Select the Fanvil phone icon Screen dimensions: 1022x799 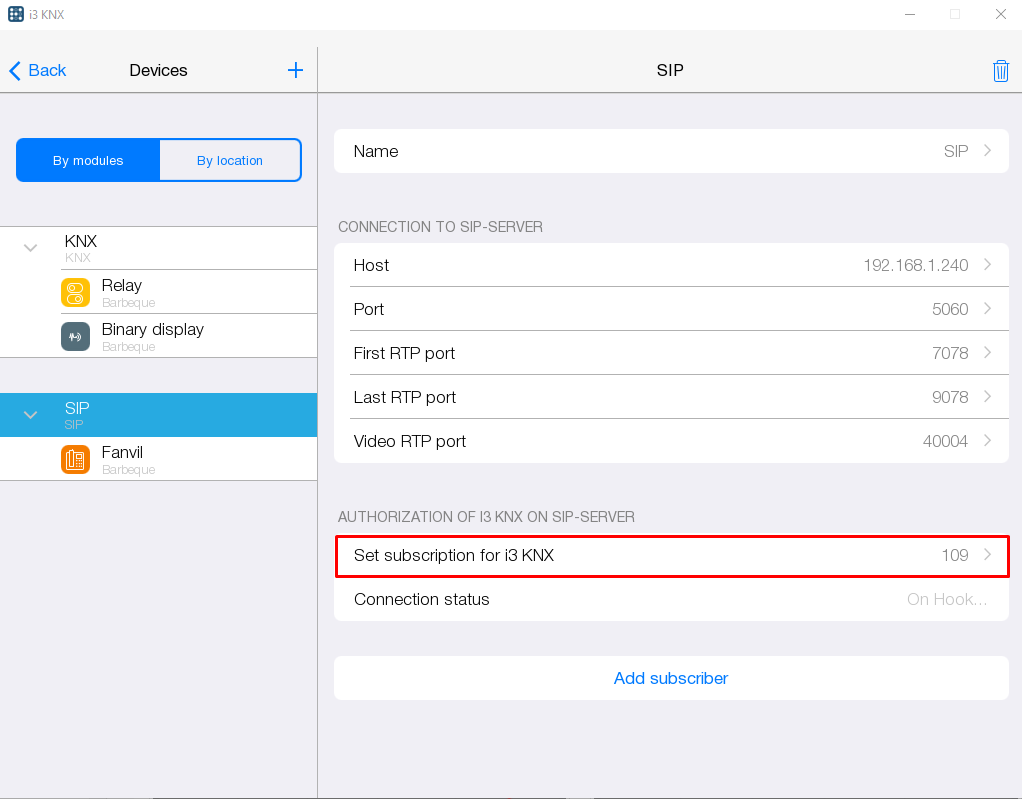pos(75,460)
